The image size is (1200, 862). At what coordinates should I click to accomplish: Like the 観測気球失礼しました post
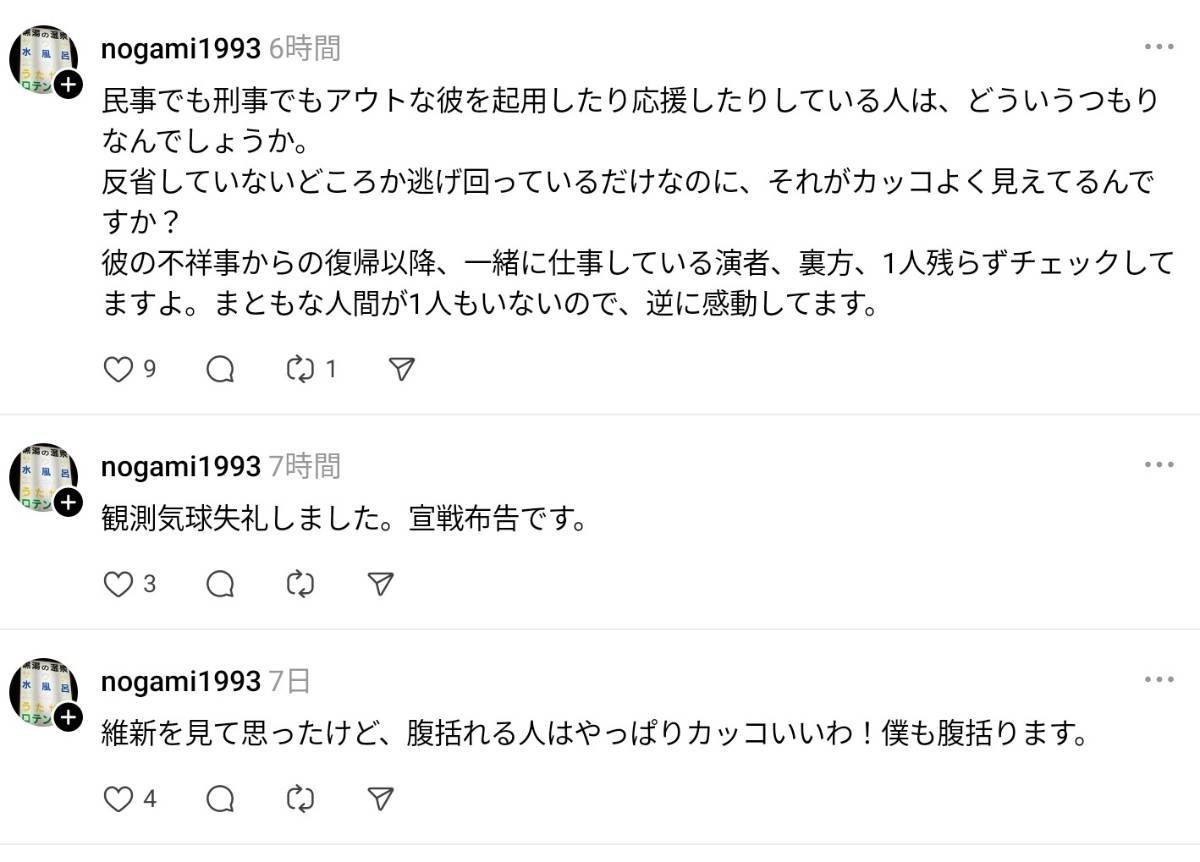coord(119,584)
